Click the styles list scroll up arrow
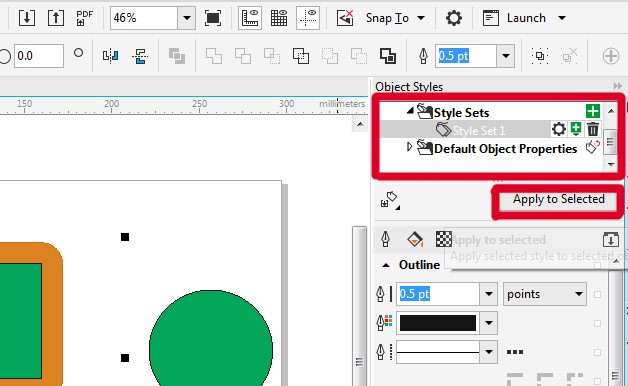 [x=611, y=111]
